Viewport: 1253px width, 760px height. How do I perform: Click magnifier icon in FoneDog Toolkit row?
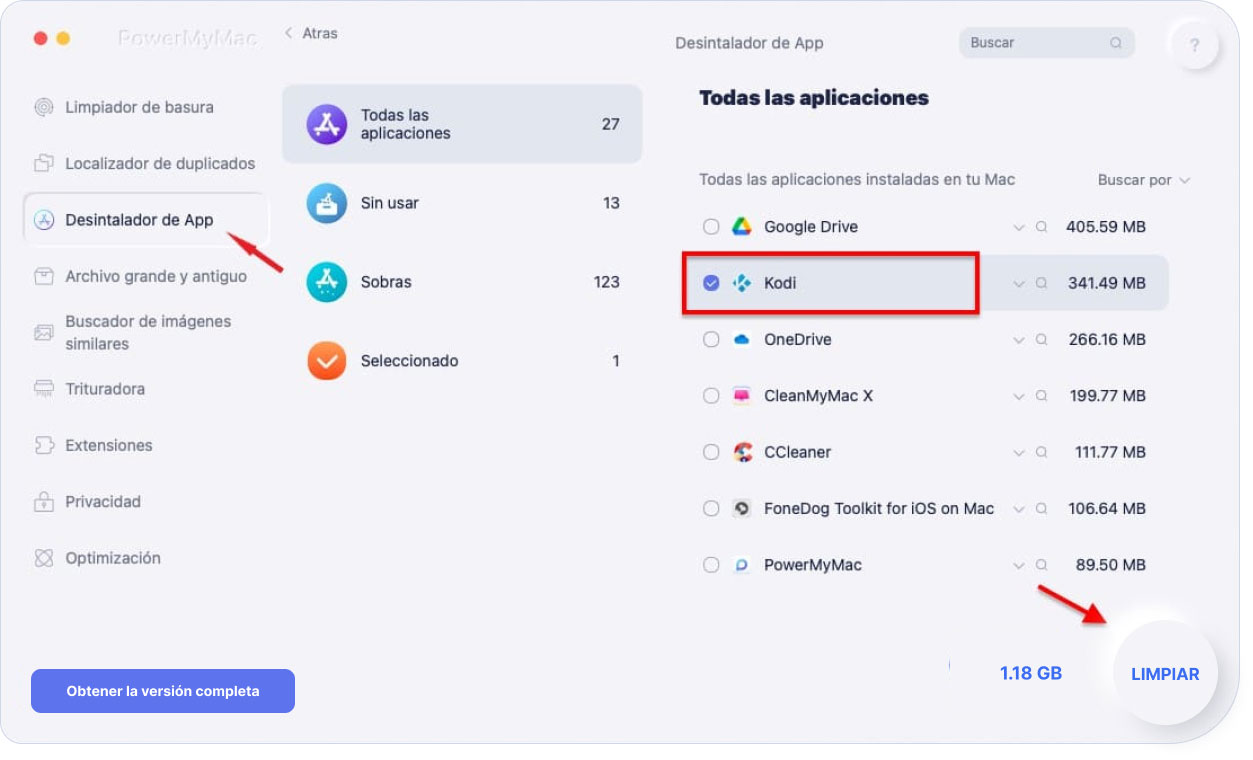(x=1041, y=508)
